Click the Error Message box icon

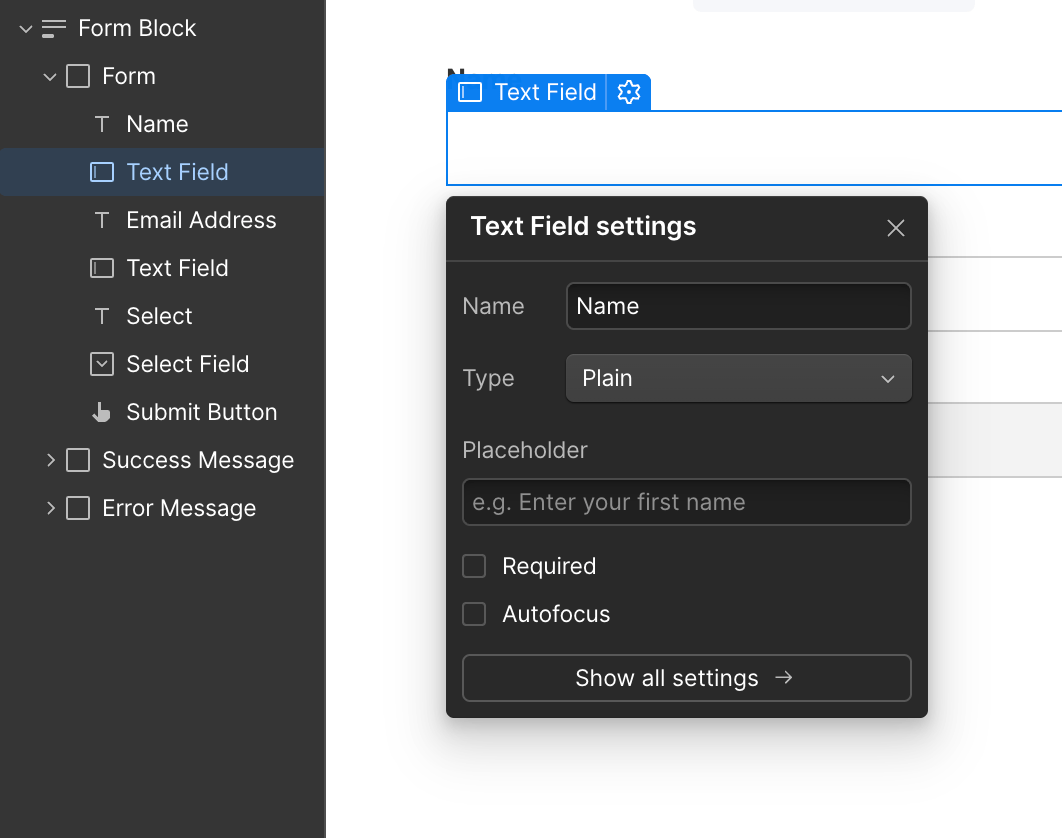click(78, 508)
